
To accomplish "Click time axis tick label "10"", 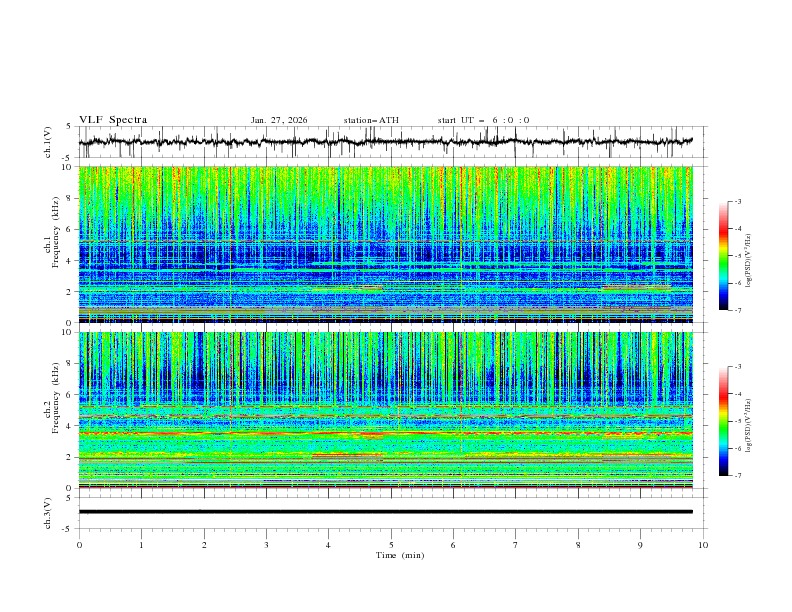I will point(703,545).
